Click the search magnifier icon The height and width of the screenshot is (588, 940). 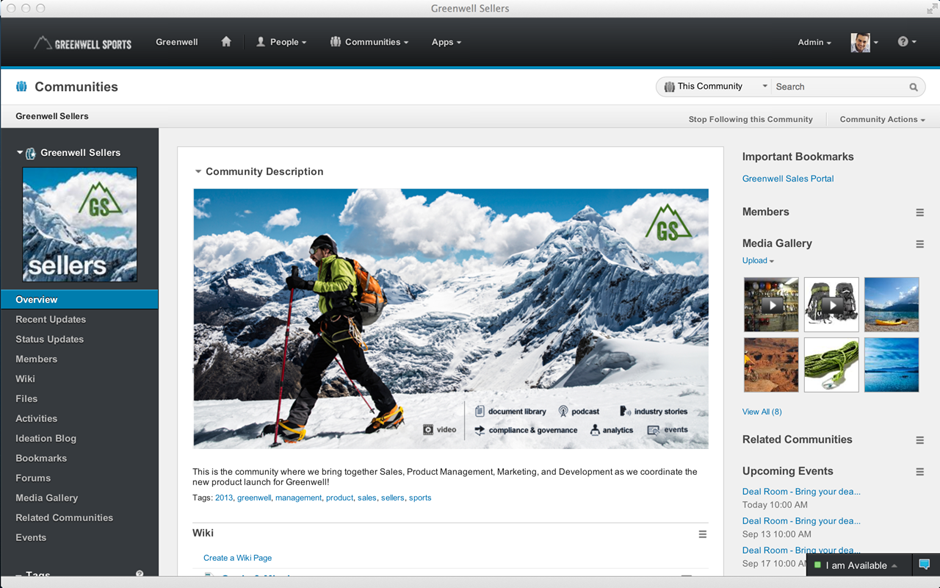click(x=914, y=87)
